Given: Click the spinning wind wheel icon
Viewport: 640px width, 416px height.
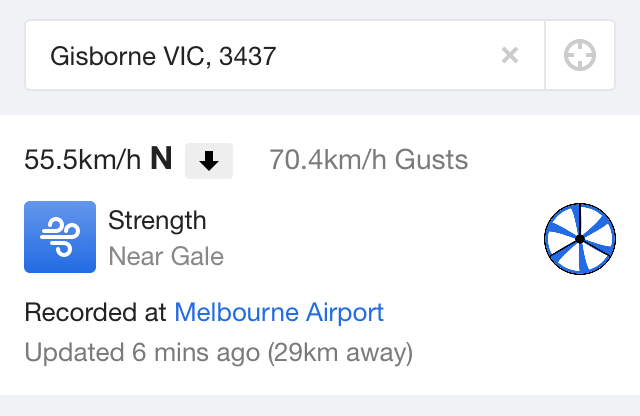Looking at the screenshot, I should point(580,239).
